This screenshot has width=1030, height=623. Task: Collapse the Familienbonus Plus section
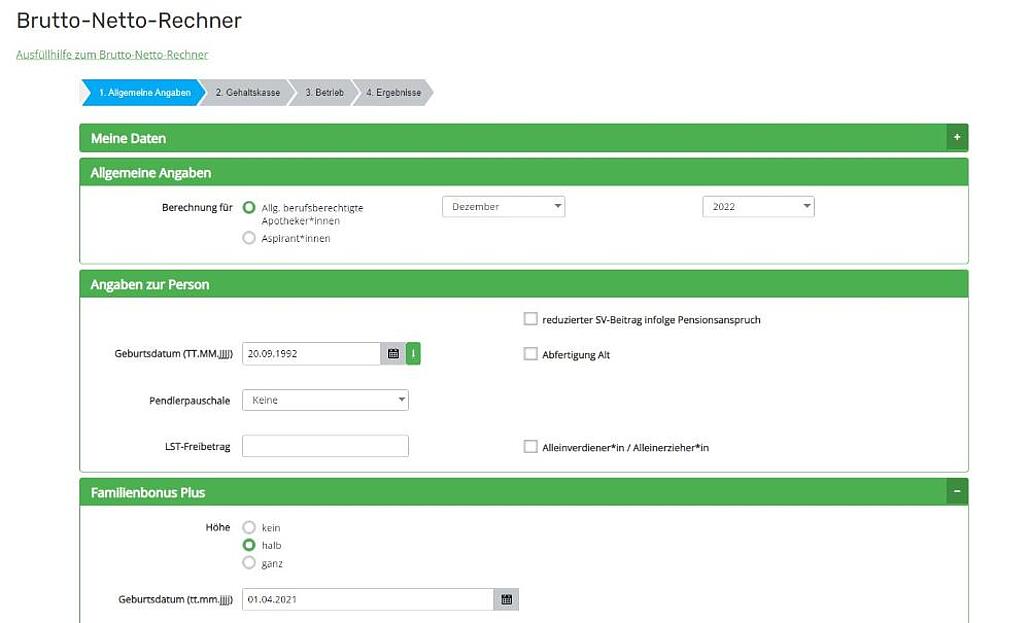point(956,492)
